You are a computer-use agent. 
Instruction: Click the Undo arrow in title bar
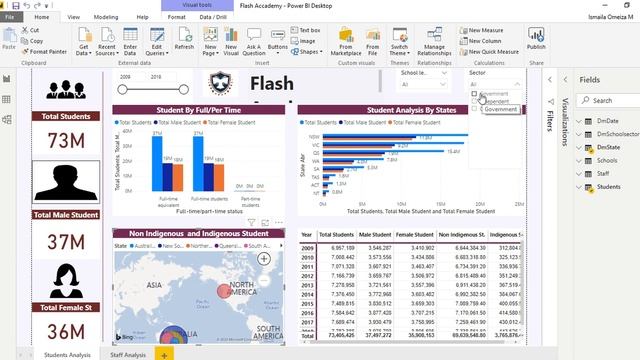coord(27,6)
